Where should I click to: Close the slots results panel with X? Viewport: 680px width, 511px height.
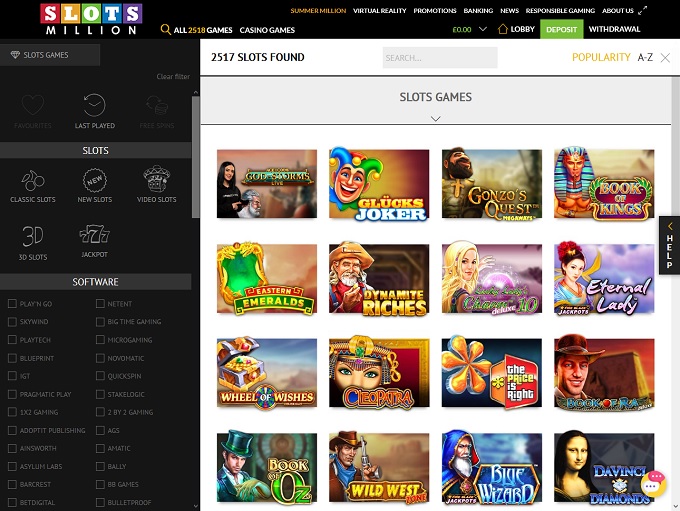coord(666,58)
